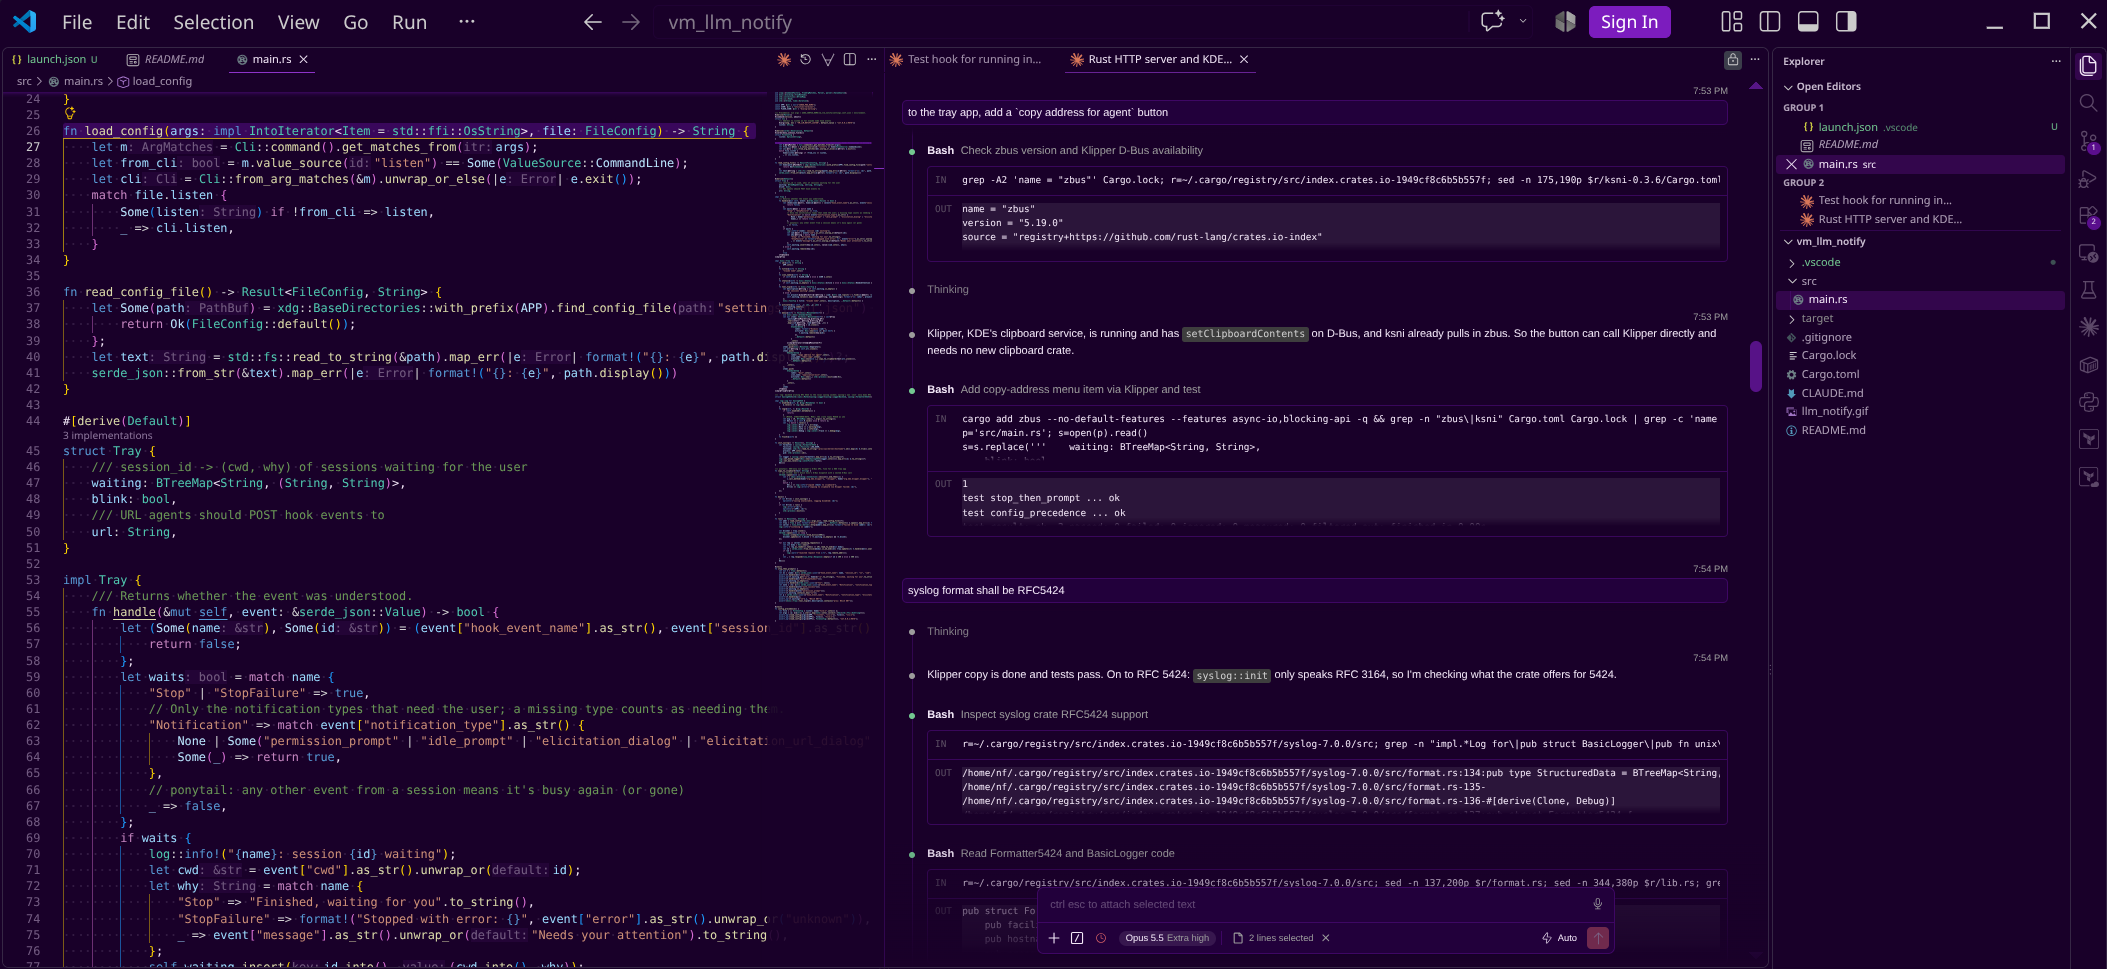Screen dimensions: 2107x969
Task: Open the chat dropdown arrow in title bar
Action: [1523, 22]
